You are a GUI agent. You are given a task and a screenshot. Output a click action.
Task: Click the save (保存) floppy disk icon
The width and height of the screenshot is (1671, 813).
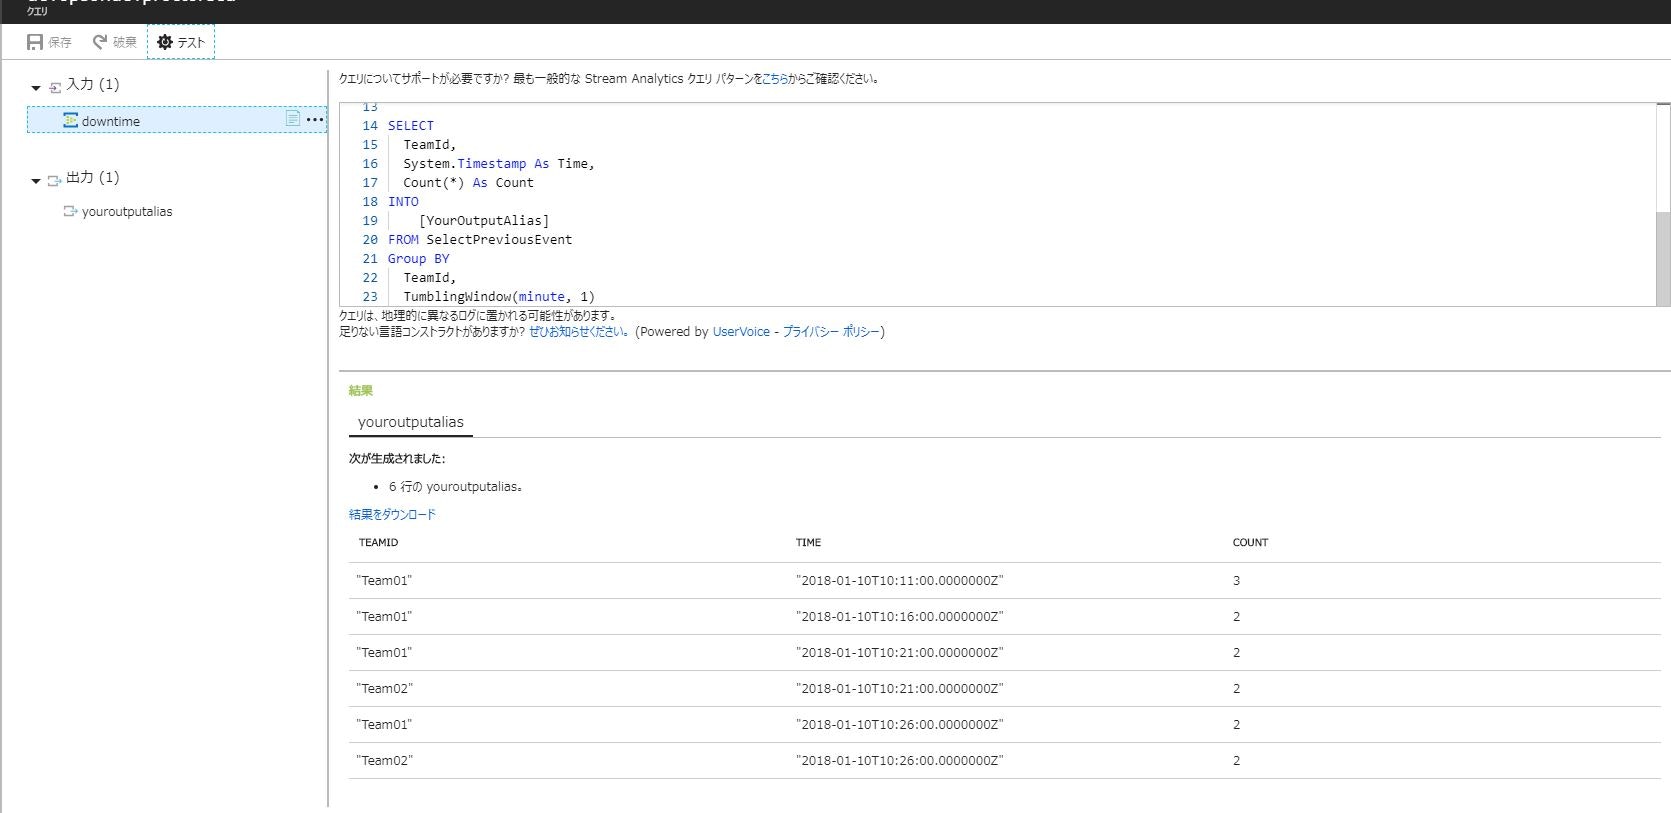click(36, 42)
